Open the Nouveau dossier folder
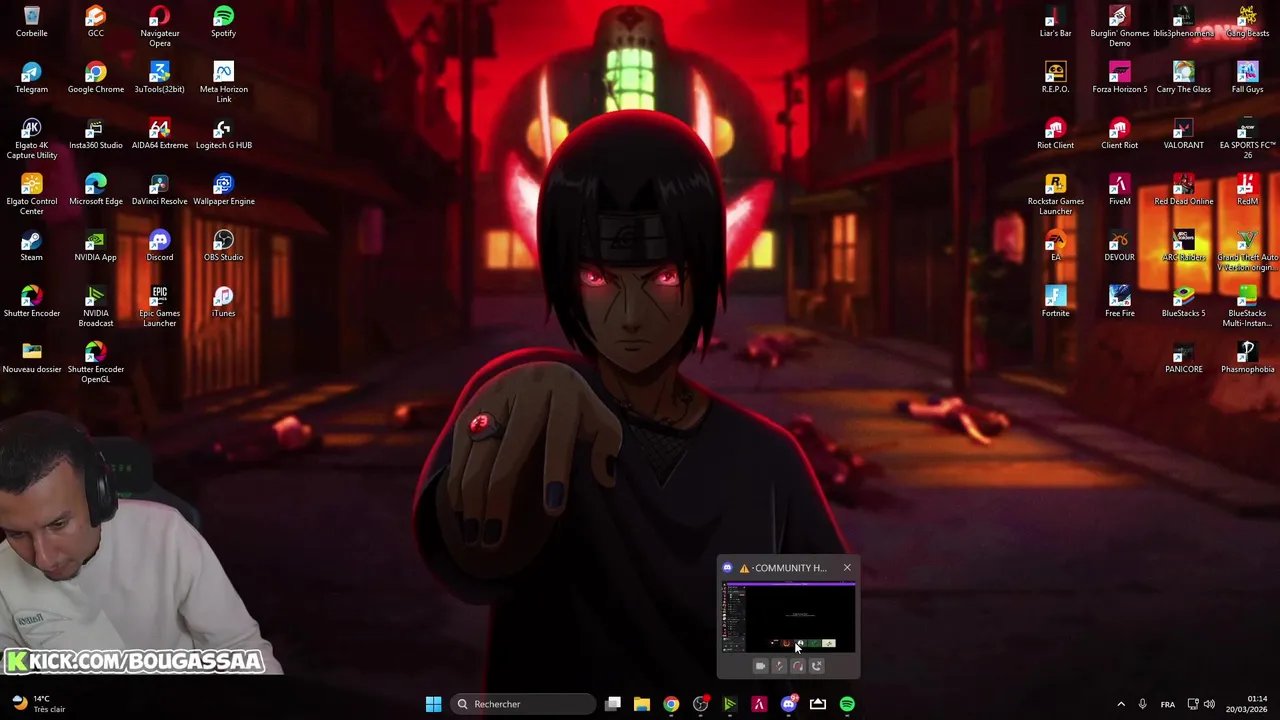The width and height of the screenshot is (1280, 720). (x=31, y=358)
